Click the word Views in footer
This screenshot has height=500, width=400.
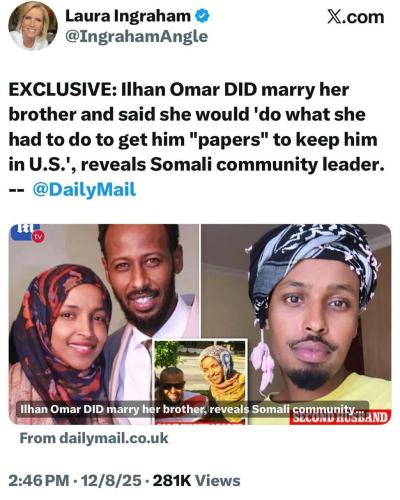click(217, 481)
